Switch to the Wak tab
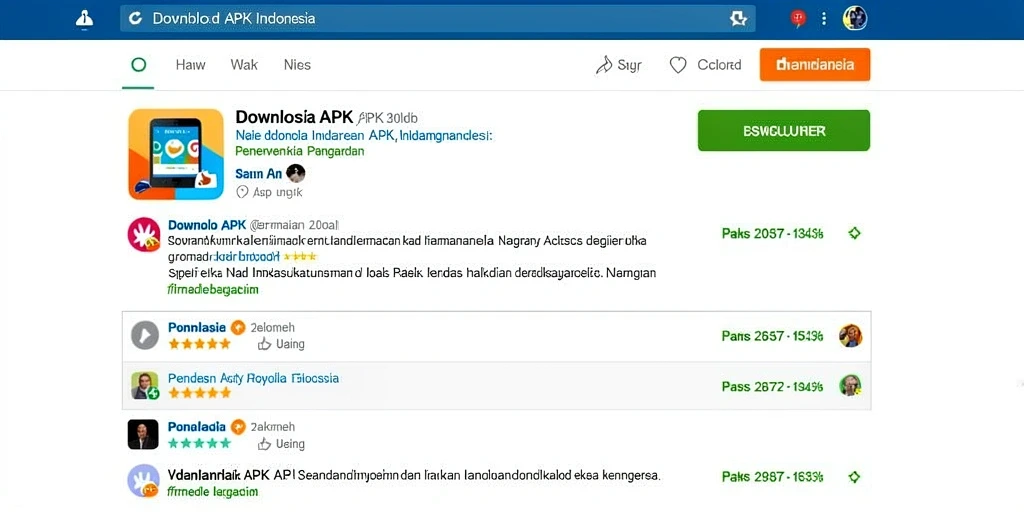 (x=244, y=65)
